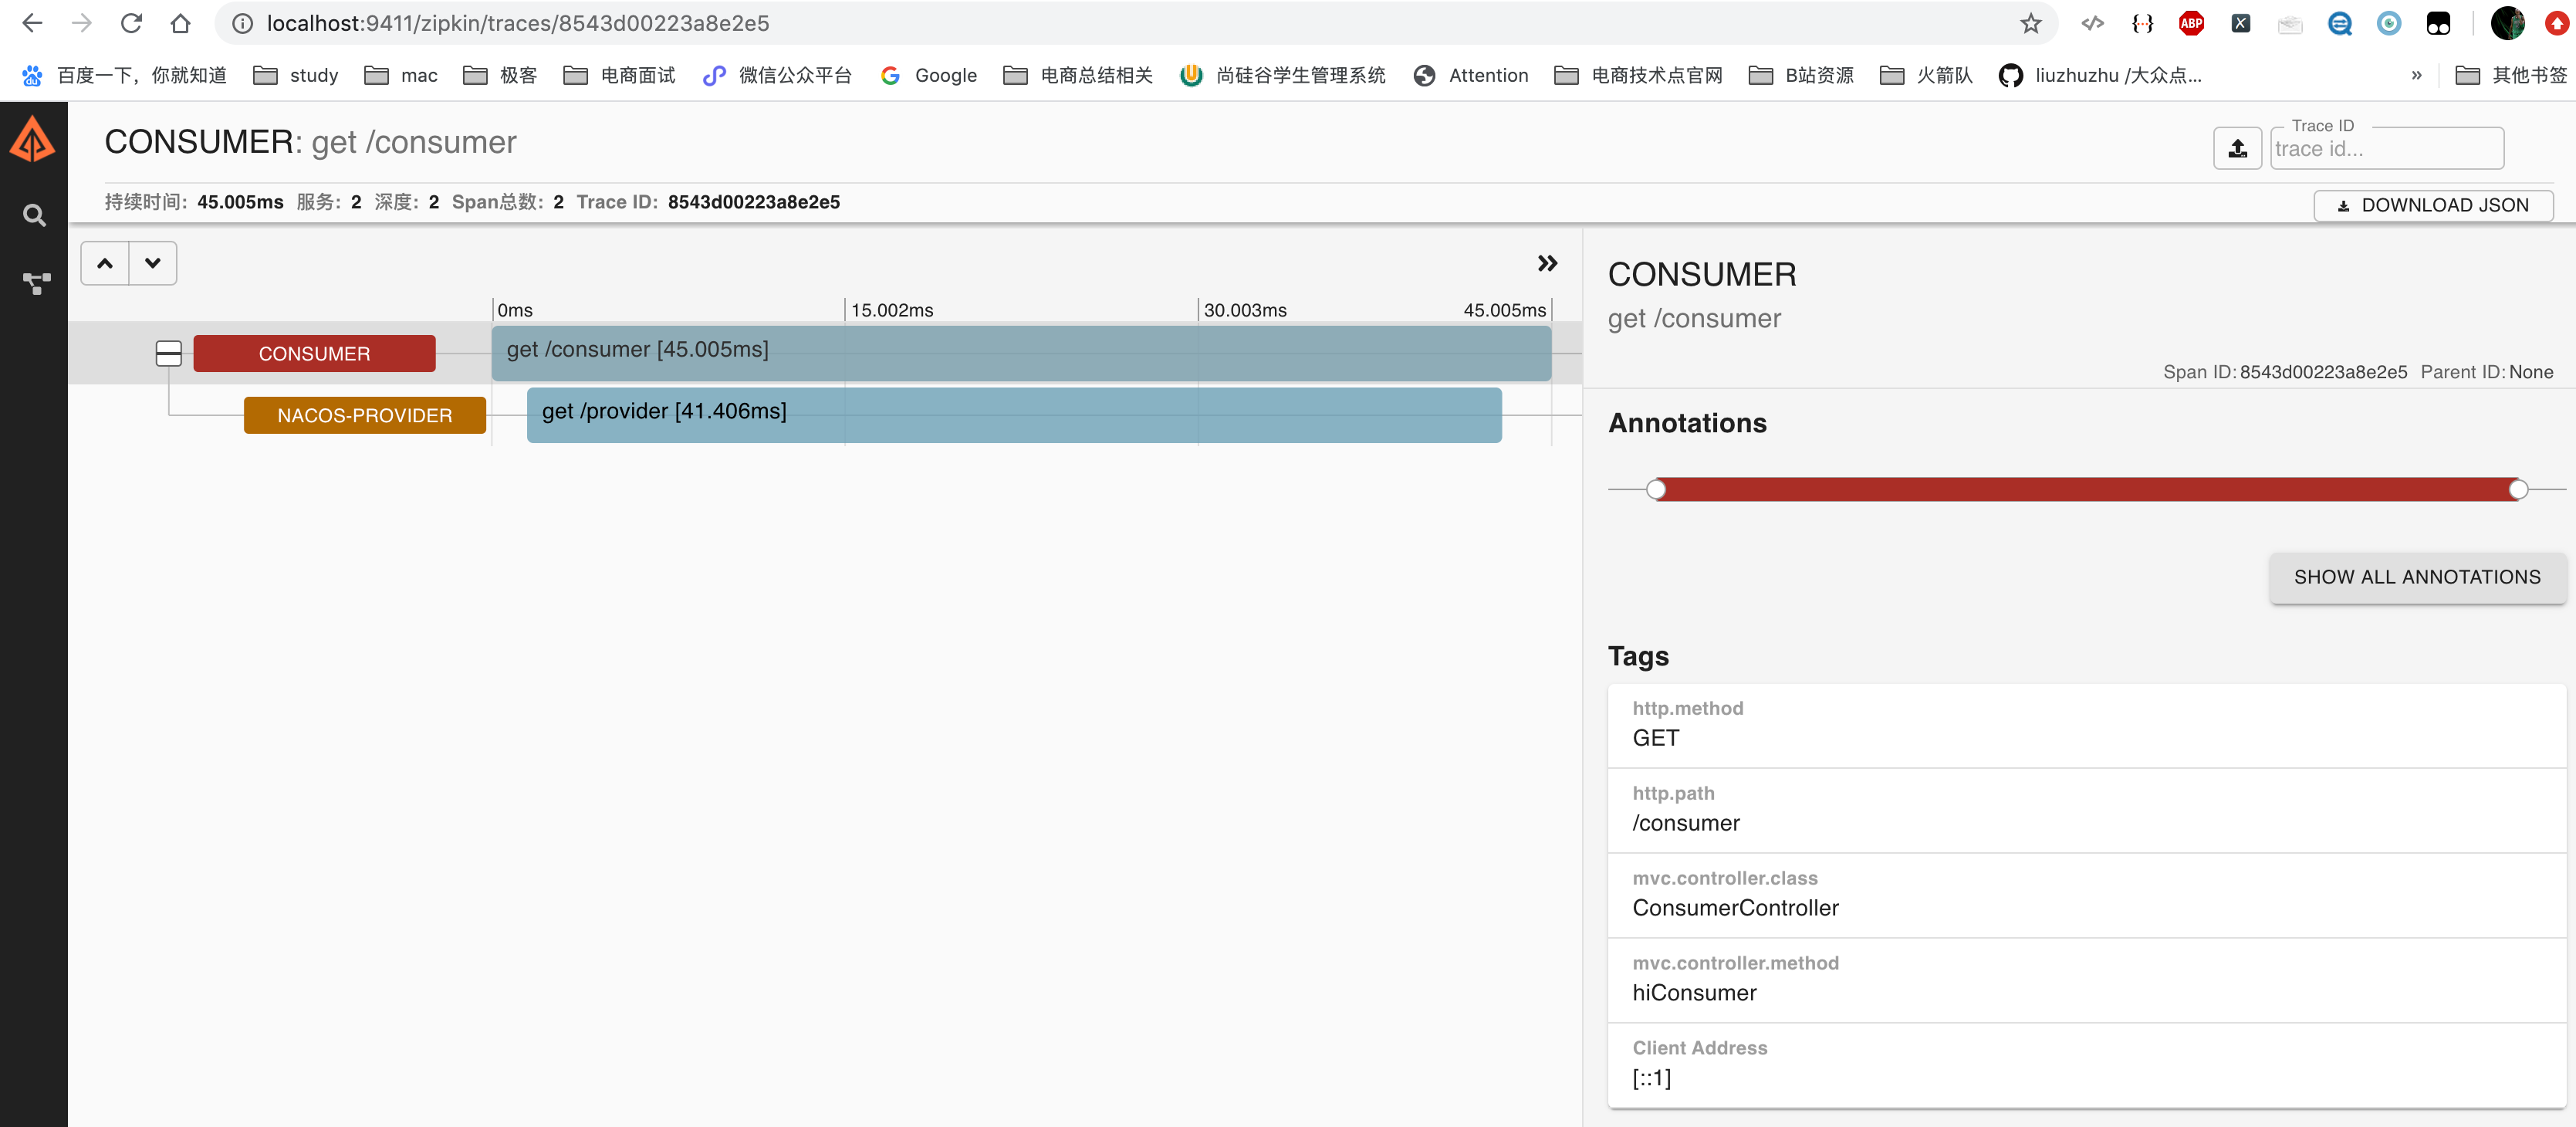Open the dependencies graph icon

coord(36,284)
